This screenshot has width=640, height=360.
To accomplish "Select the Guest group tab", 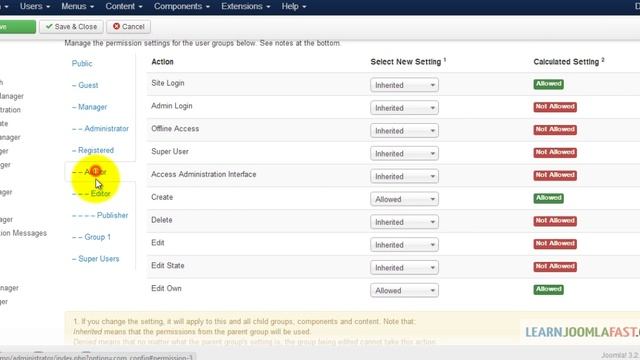I will [85, 85].
